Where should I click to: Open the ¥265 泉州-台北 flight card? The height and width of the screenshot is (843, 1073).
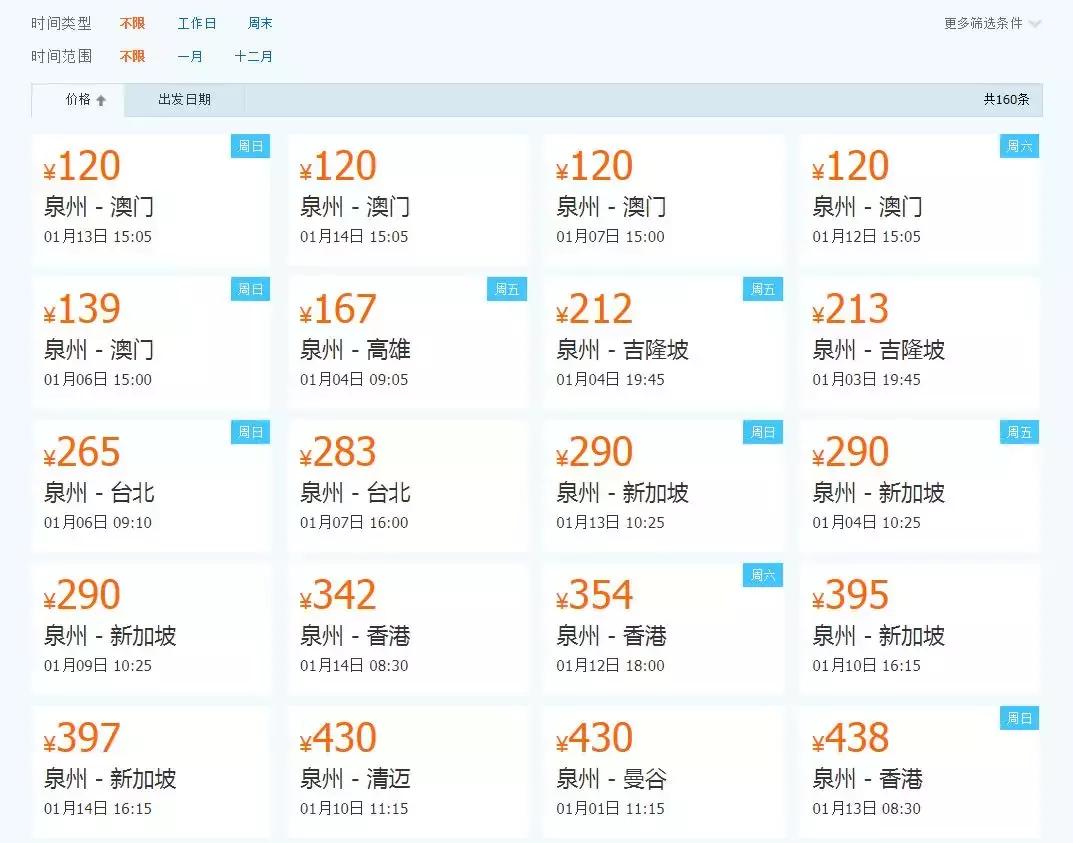coord(151,483)
